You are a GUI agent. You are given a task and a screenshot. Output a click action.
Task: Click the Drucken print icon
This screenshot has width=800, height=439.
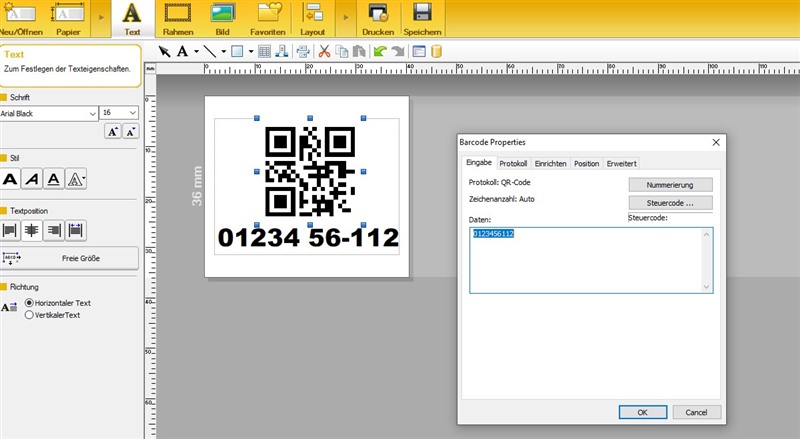click(378, 17)
